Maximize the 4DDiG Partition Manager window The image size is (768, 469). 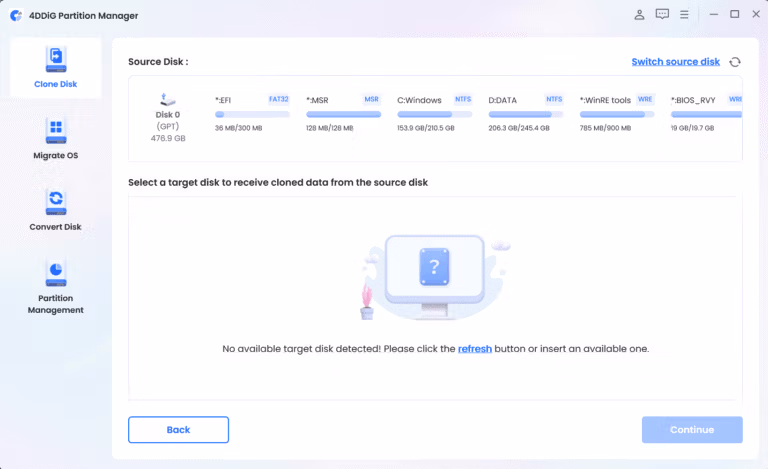pyautogui.click(x=735, y=14)
